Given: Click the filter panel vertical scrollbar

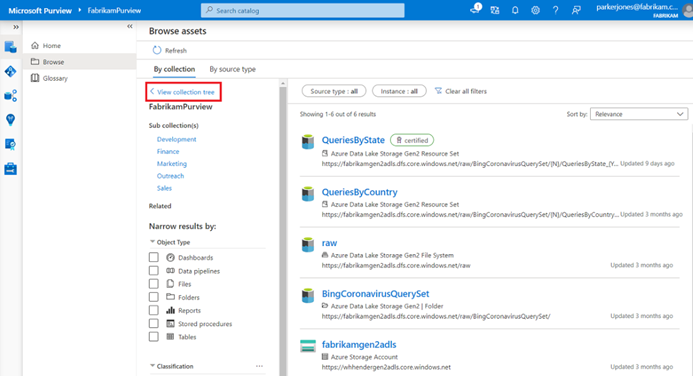Looking at the screenshot, I should [x=283, y=228].
